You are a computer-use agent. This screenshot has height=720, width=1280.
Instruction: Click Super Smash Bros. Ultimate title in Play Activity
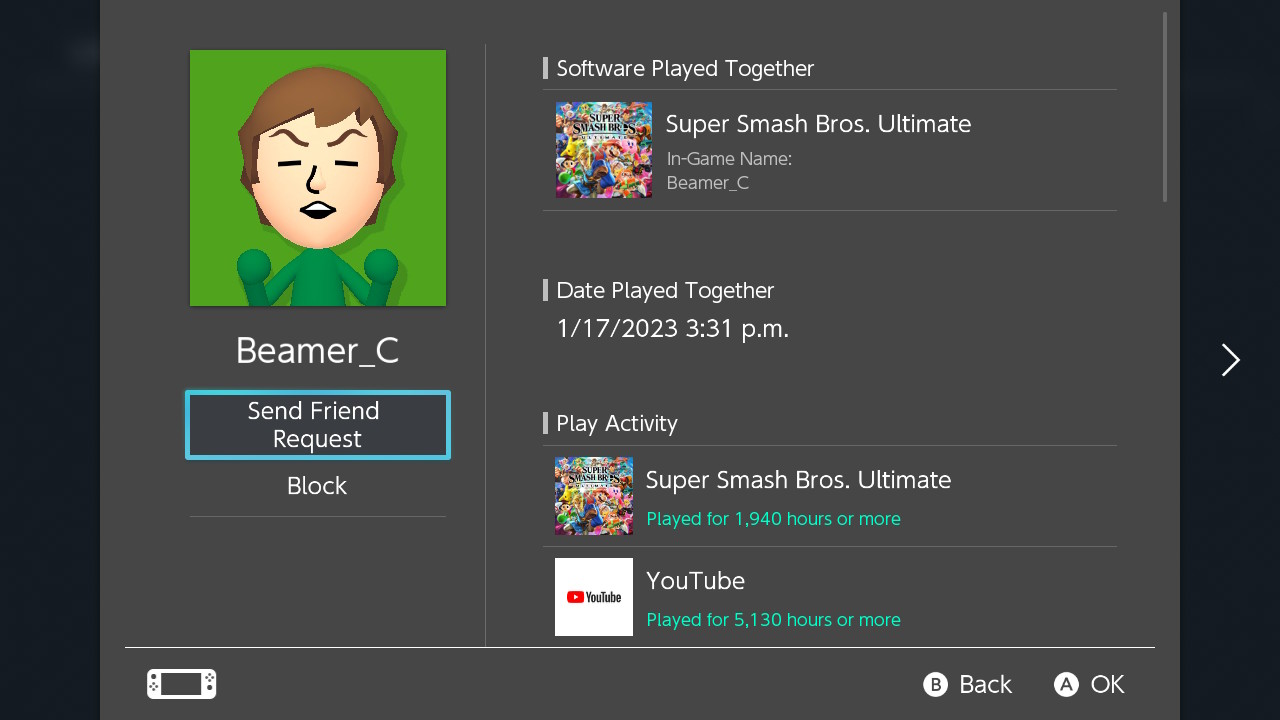(798, 480)
